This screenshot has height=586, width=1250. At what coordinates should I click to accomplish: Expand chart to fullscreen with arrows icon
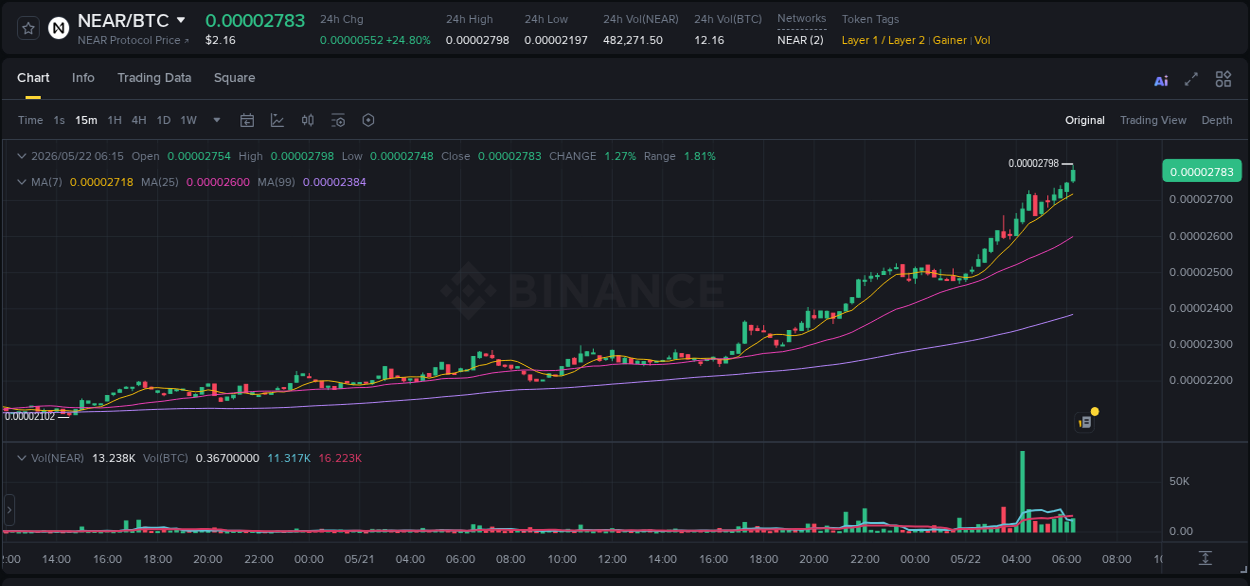tap(1191, 79)
